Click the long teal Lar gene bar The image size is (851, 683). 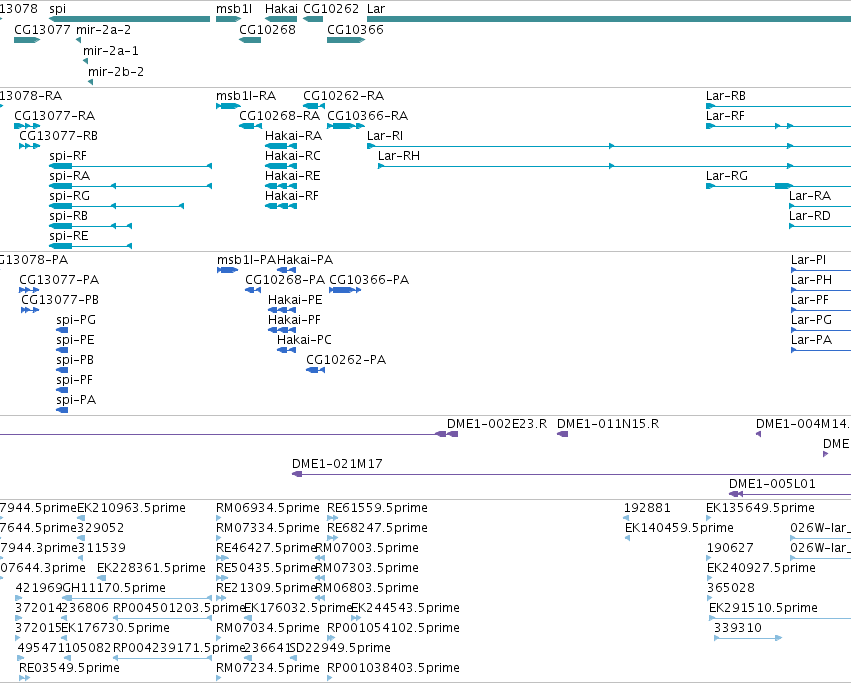tap(609, 19)
